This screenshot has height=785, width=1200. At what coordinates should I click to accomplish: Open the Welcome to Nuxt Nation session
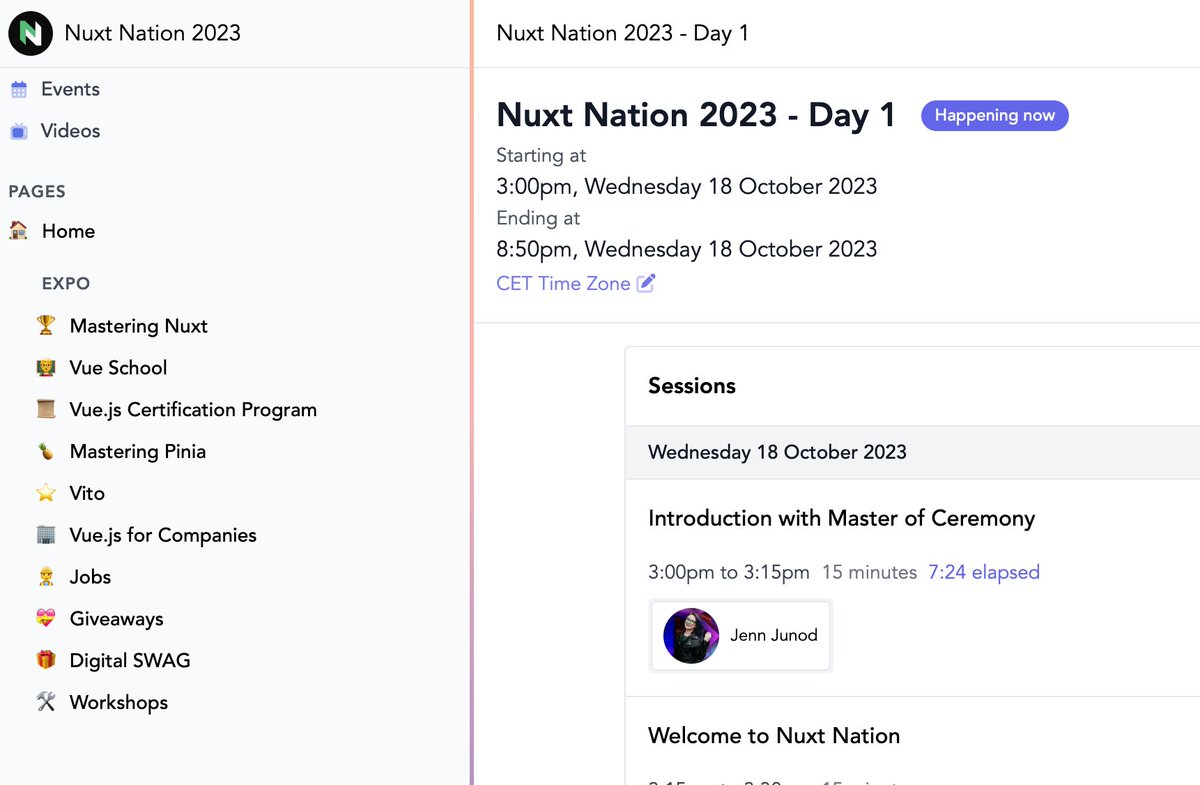[x=774, y=736]
